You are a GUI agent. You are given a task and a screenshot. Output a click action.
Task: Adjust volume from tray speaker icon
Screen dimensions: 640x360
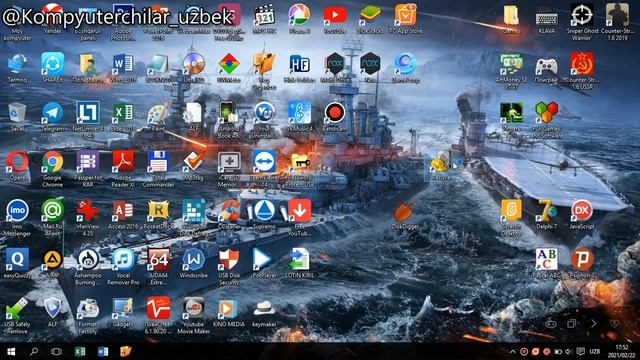(569, 351)
